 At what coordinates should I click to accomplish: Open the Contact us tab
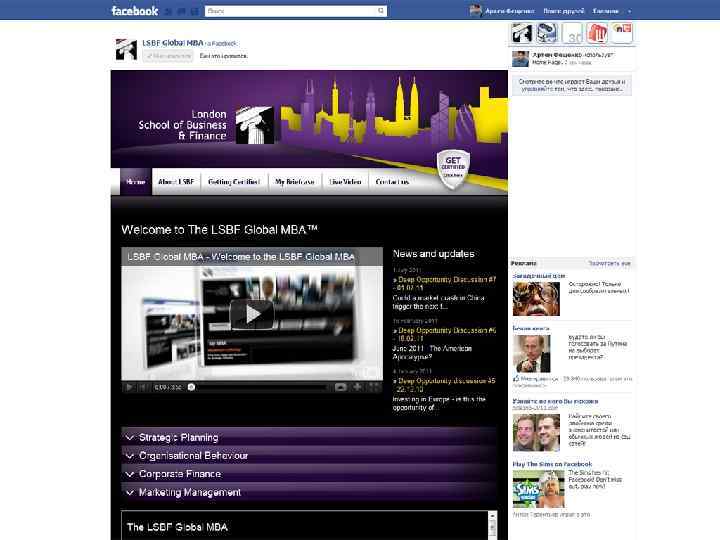[392, 182]
